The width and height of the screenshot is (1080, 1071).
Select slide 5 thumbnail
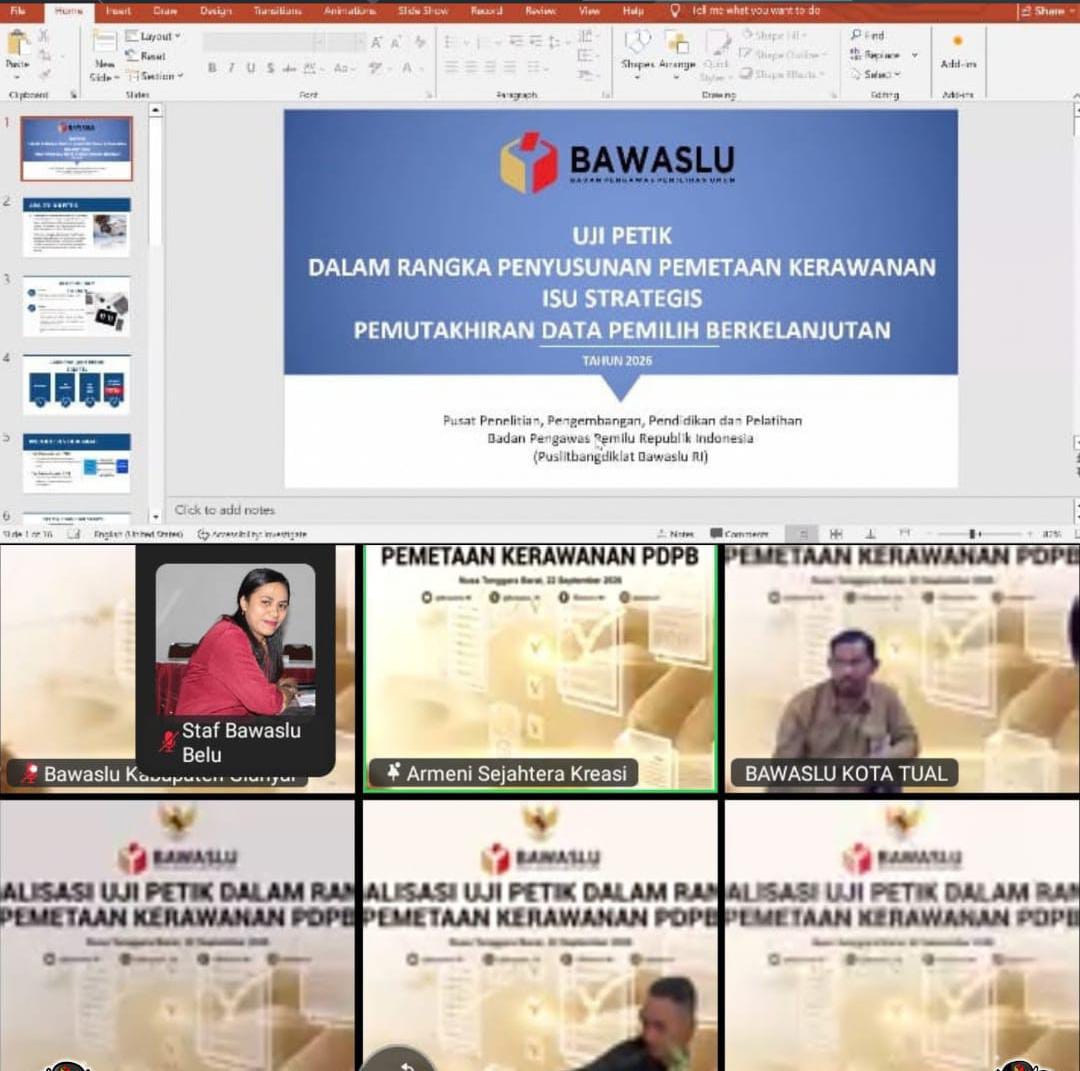(76, 463)
